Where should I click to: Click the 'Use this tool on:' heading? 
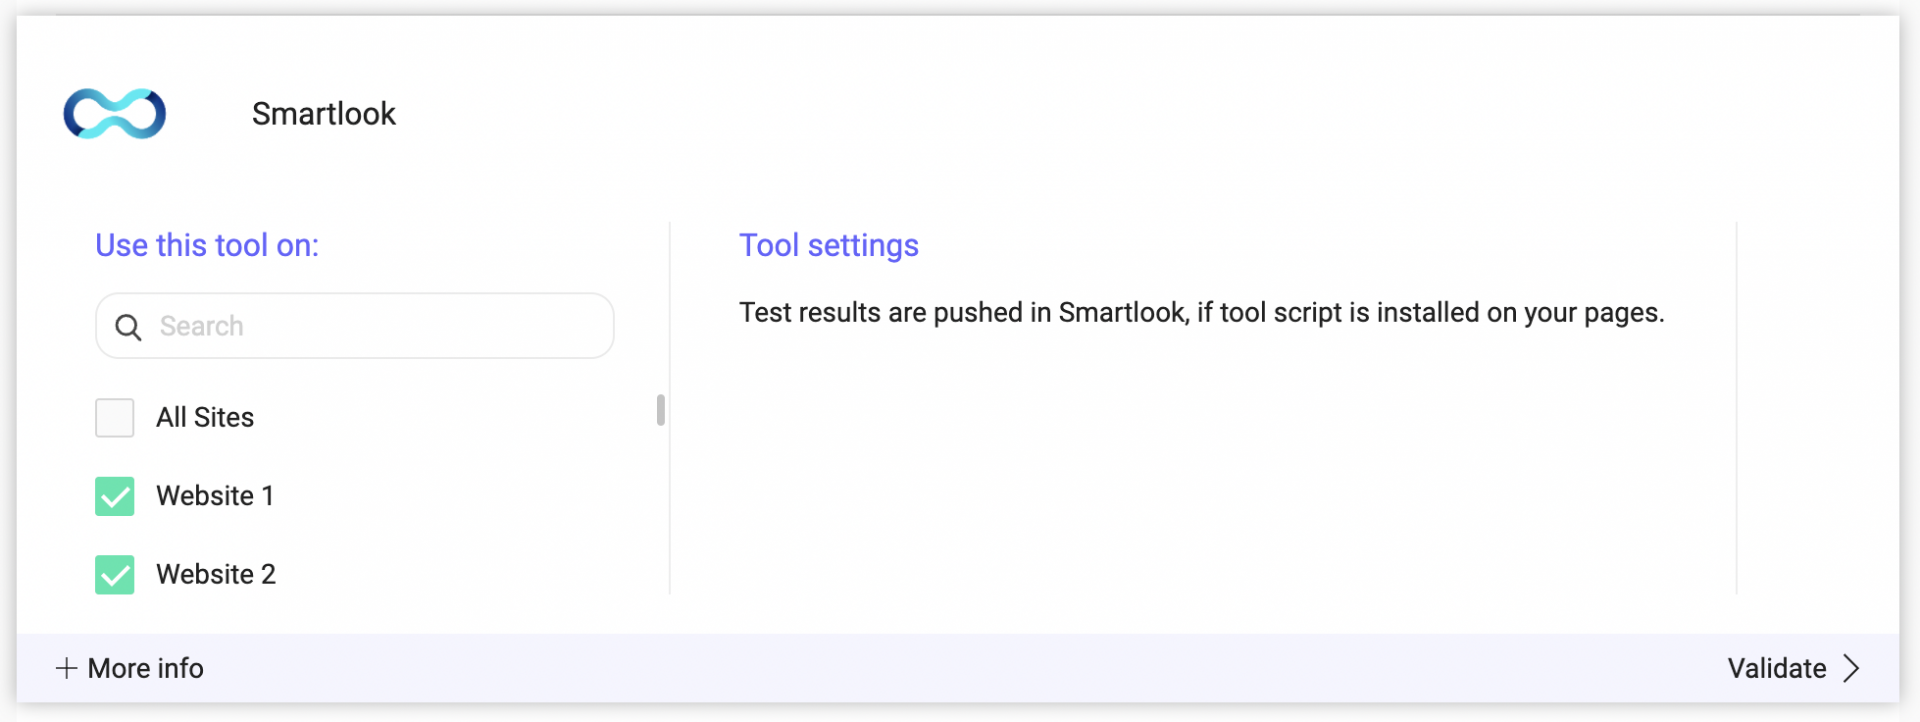click(x=207, y=245)
